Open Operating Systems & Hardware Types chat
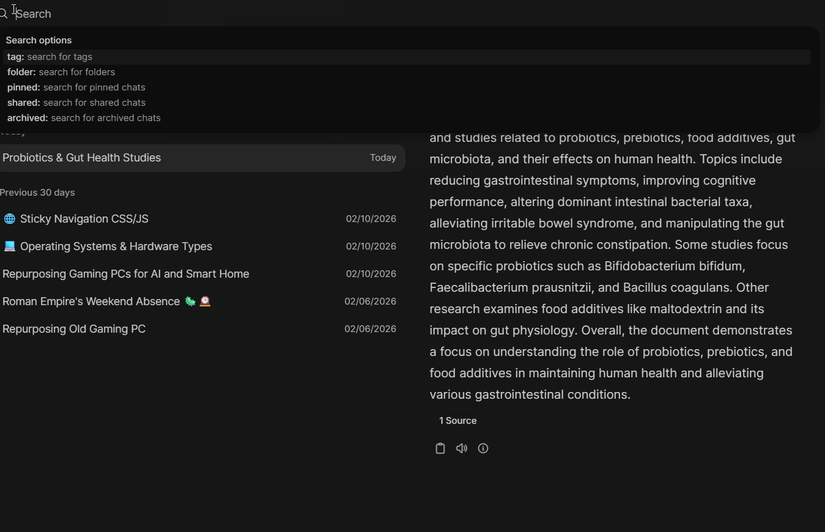825x532 pixels. click(x=202, y=246)
